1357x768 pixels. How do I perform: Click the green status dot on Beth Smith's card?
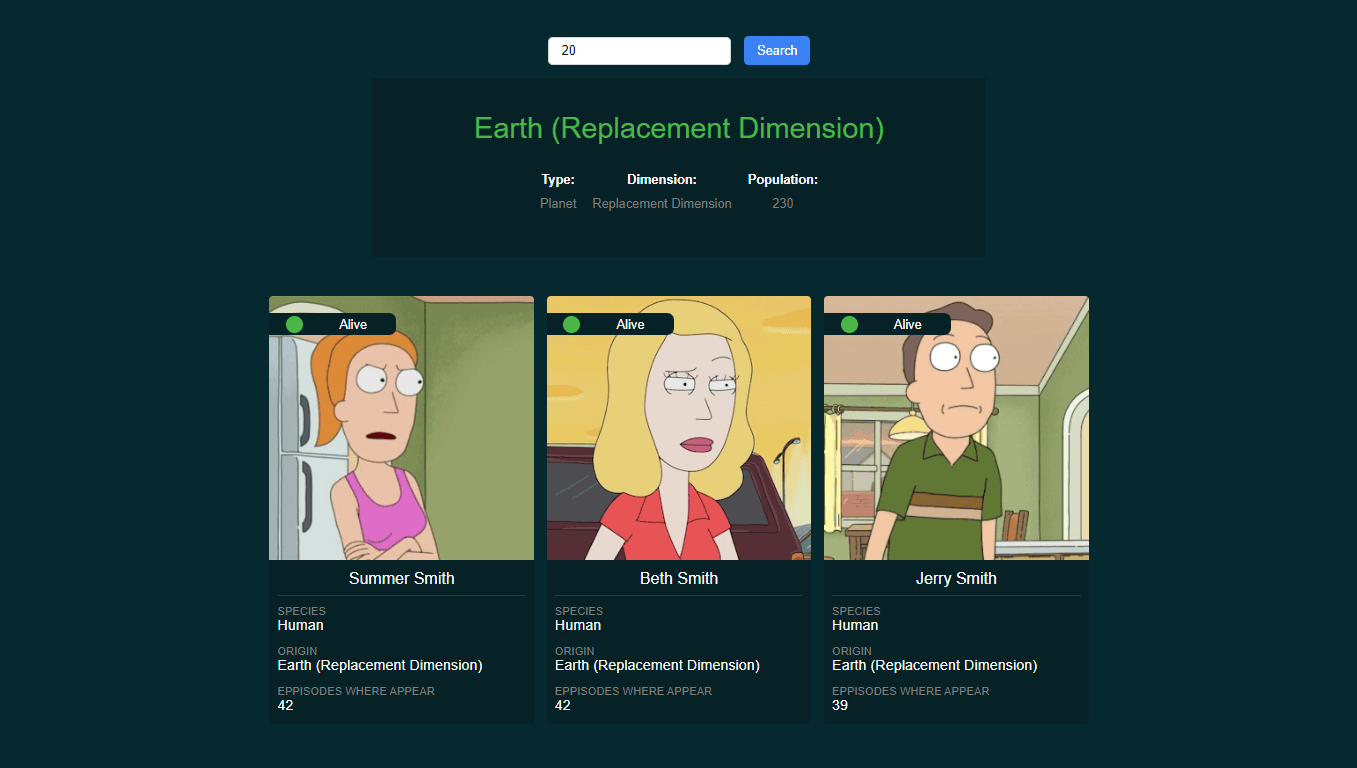(x=571, y=323)
